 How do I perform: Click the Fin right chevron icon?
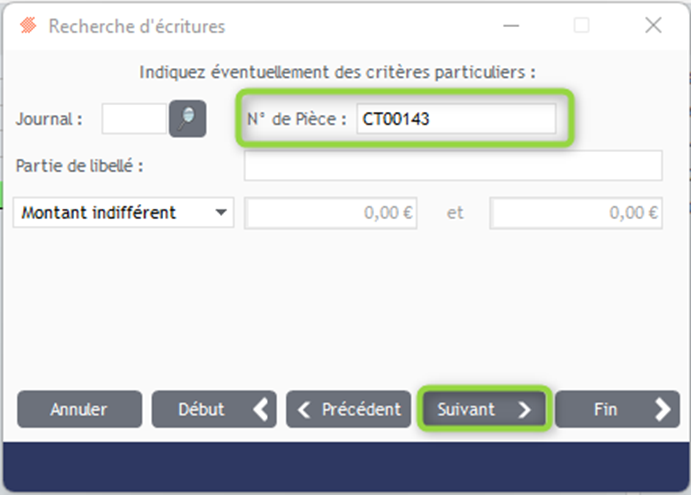(663, 409)
